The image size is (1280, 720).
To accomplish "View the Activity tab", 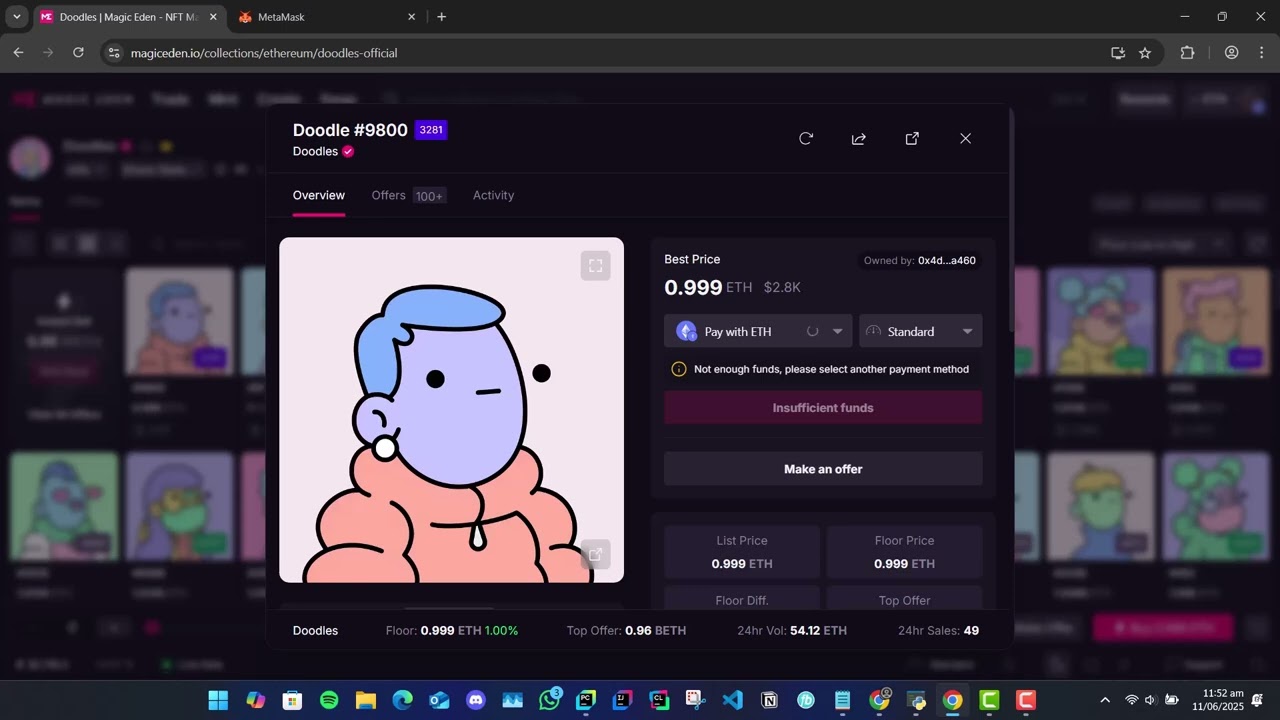I will click(493, 195).
